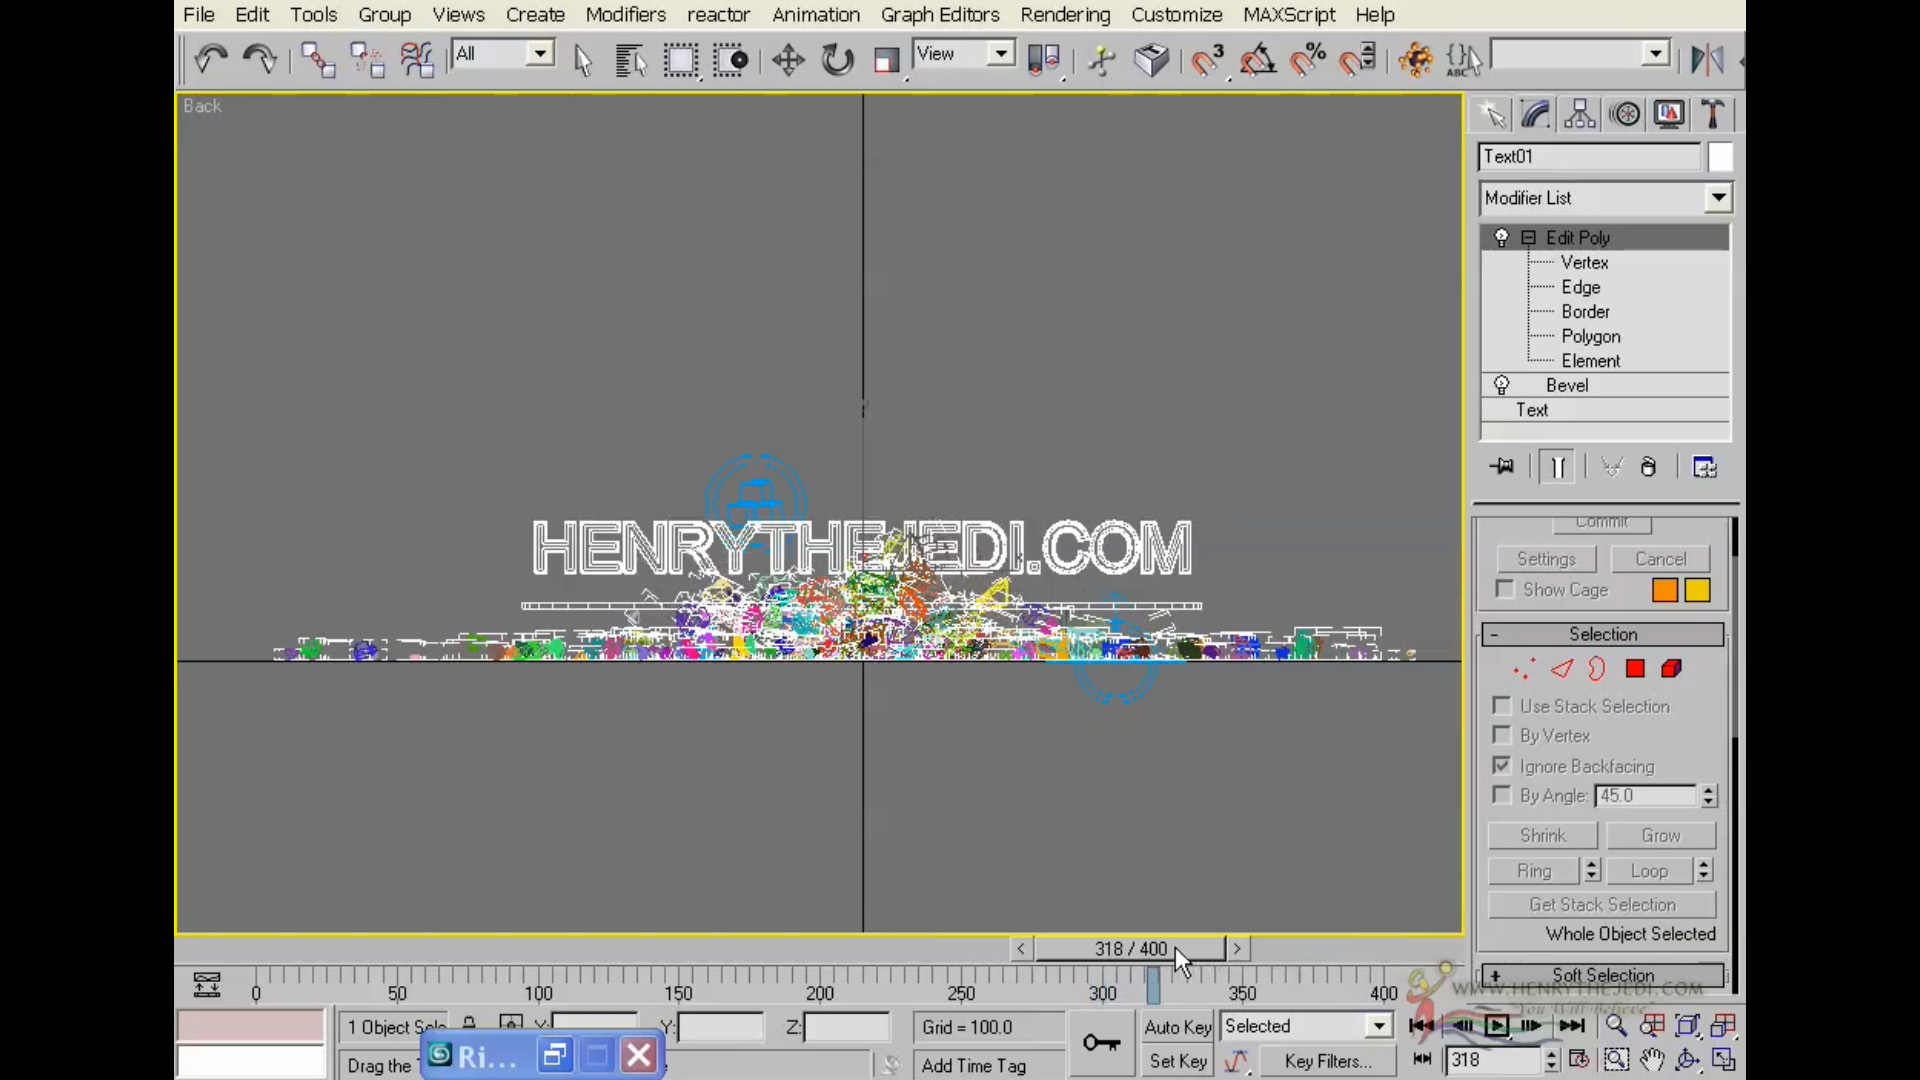The height and width of the screenshot is (1080, 1920).
Task: Click the Grow selection button
Action: pos(1661,835)
